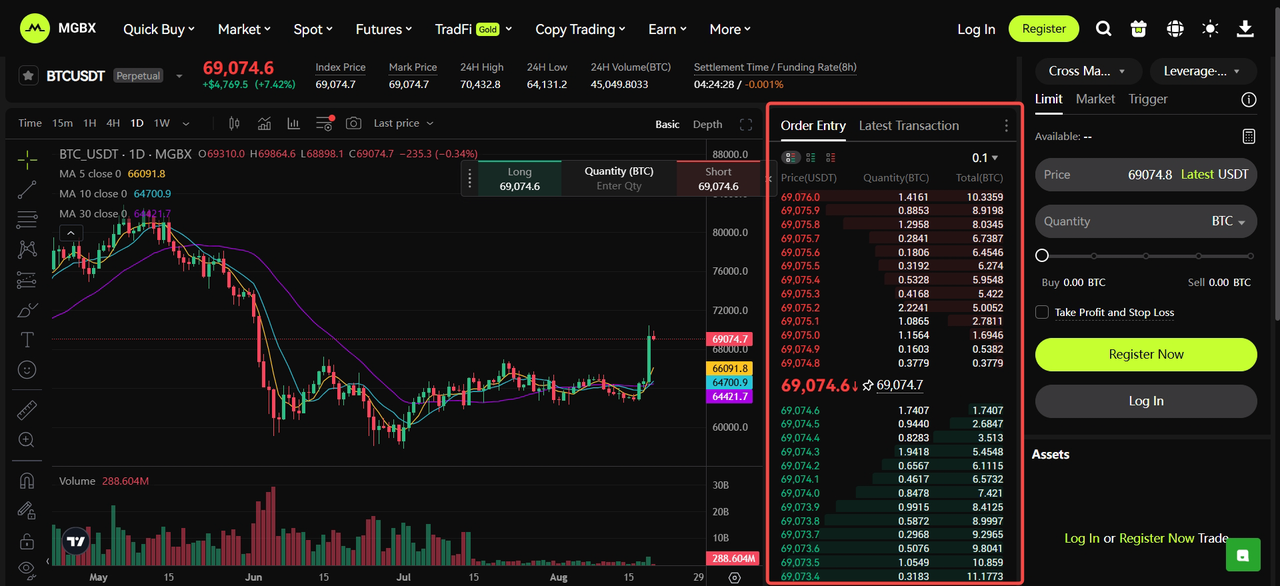Open the TradFi Gold menu
Image resolution: width=1280 pixels, height=586 pixels.
(473, 29)
